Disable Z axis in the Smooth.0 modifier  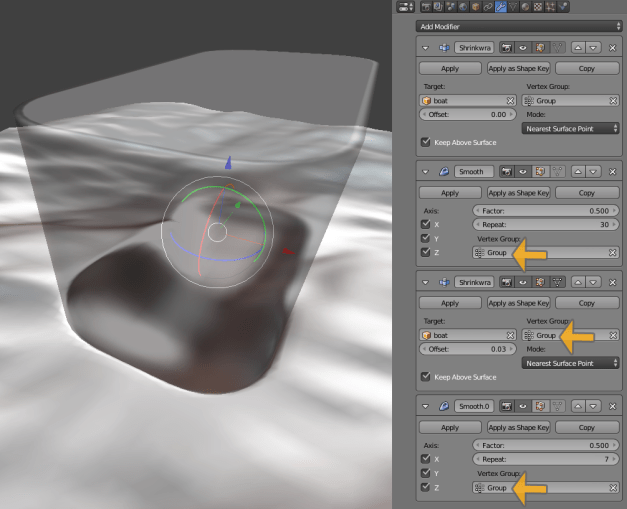click(427, 487)
